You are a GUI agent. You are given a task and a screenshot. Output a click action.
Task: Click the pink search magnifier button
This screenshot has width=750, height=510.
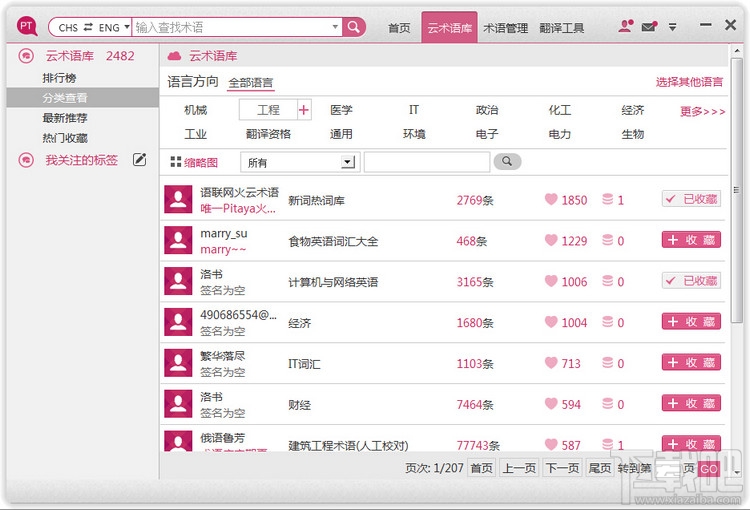354,27
